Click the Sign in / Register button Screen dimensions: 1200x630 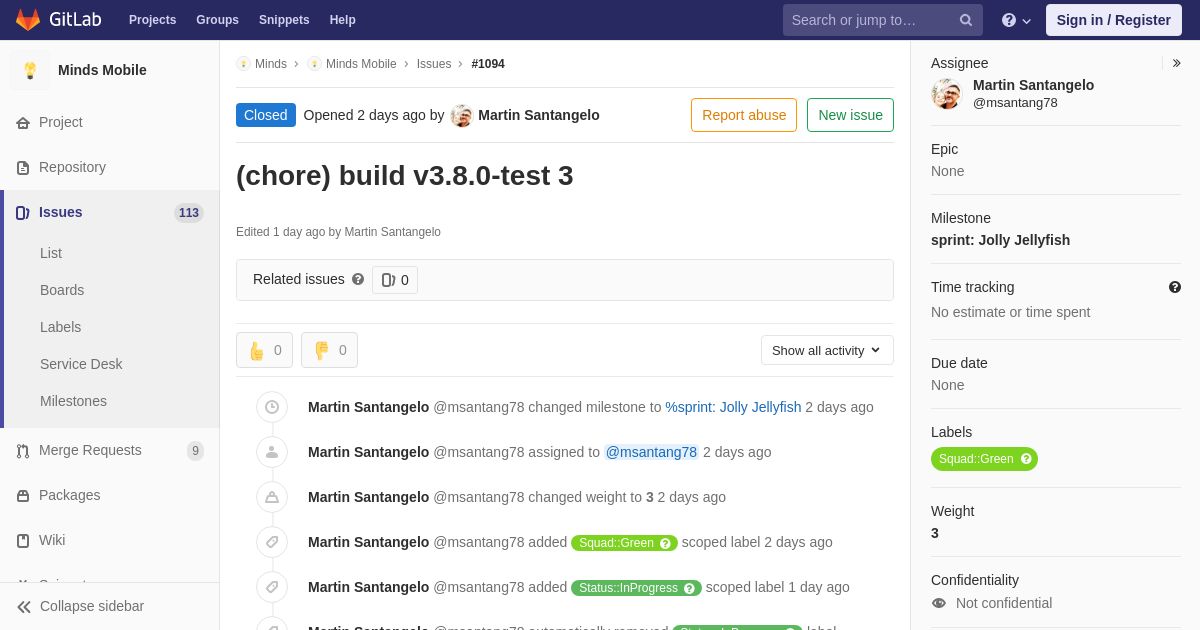point(1114,20)
